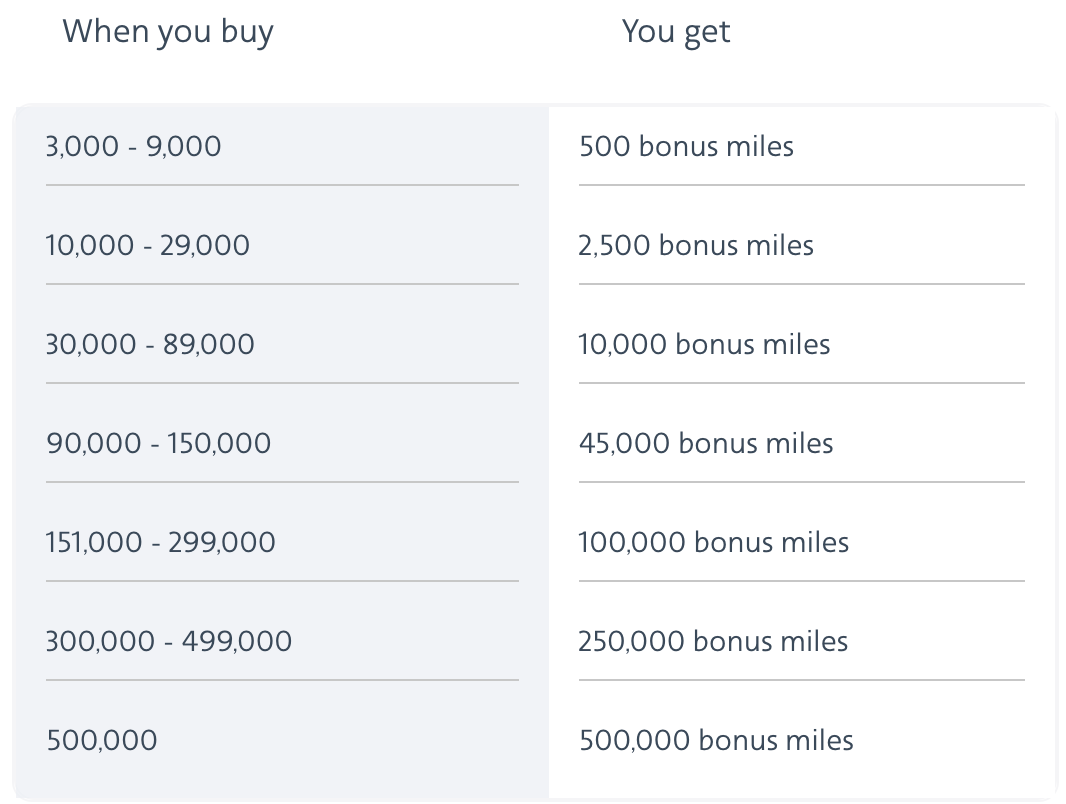The width and height of the screenshot is (1066, 804).
Task: Click the 9,000 upper limit in first row
Action: click(184, 146)
